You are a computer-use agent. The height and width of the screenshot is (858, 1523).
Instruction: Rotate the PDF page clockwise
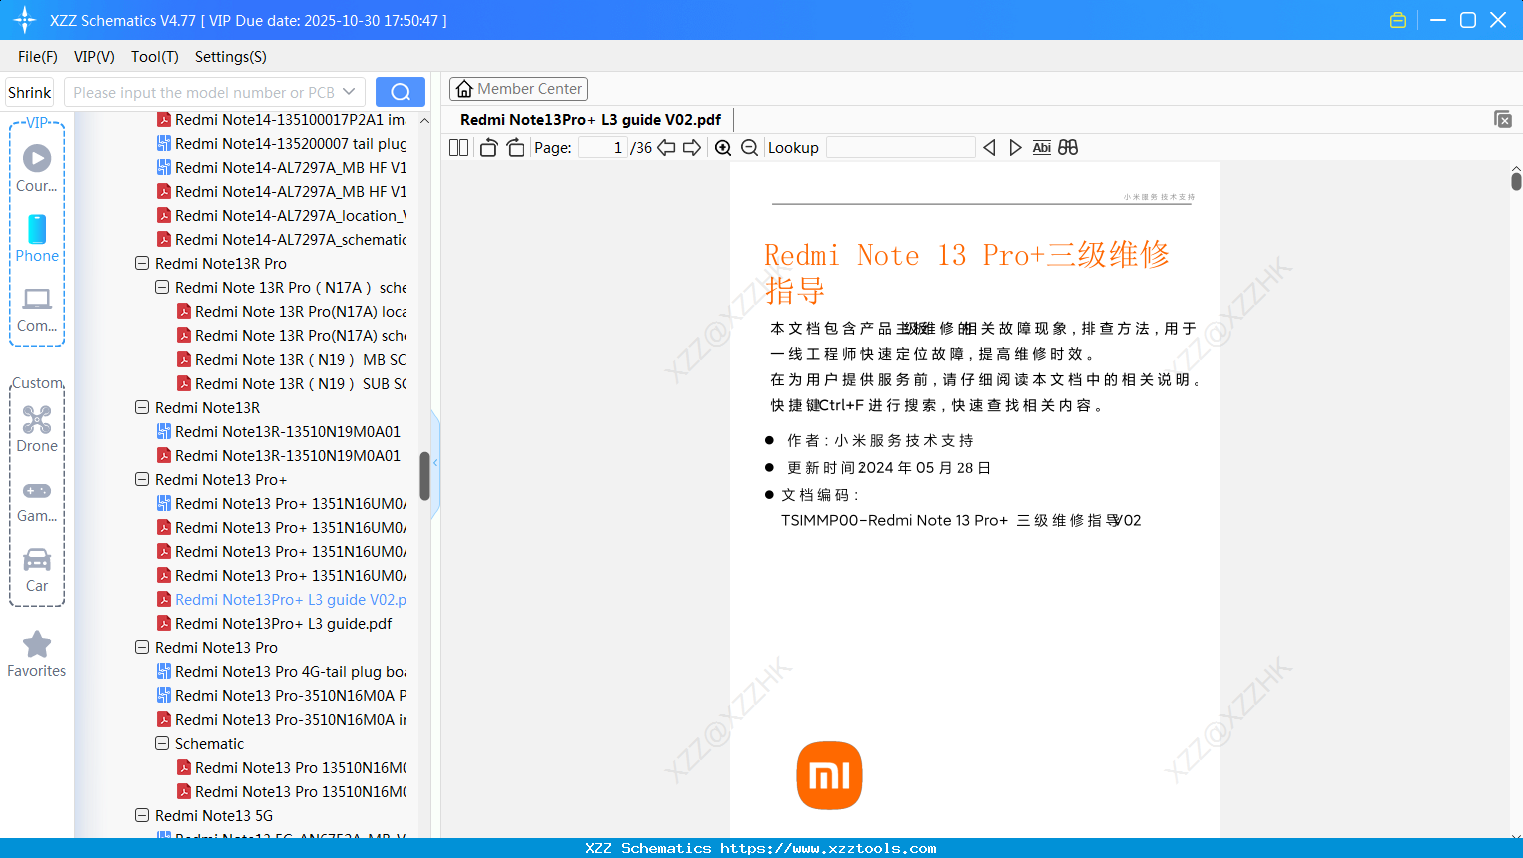point(515,146)
